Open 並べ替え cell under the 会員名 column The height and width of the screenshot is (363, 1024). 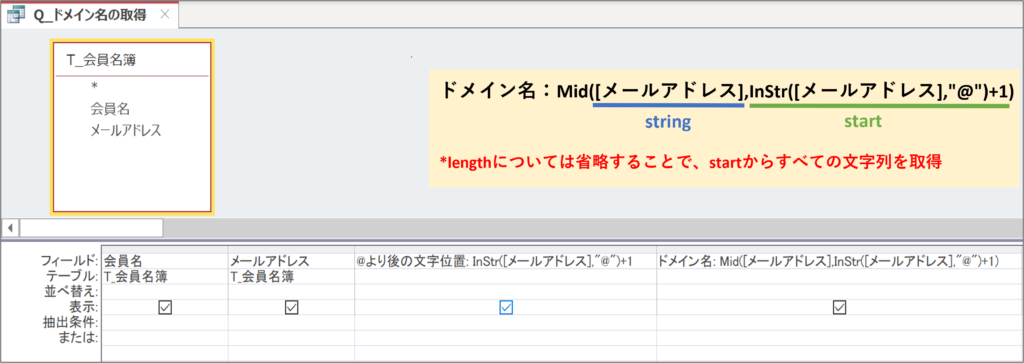[x=165, y=292]
